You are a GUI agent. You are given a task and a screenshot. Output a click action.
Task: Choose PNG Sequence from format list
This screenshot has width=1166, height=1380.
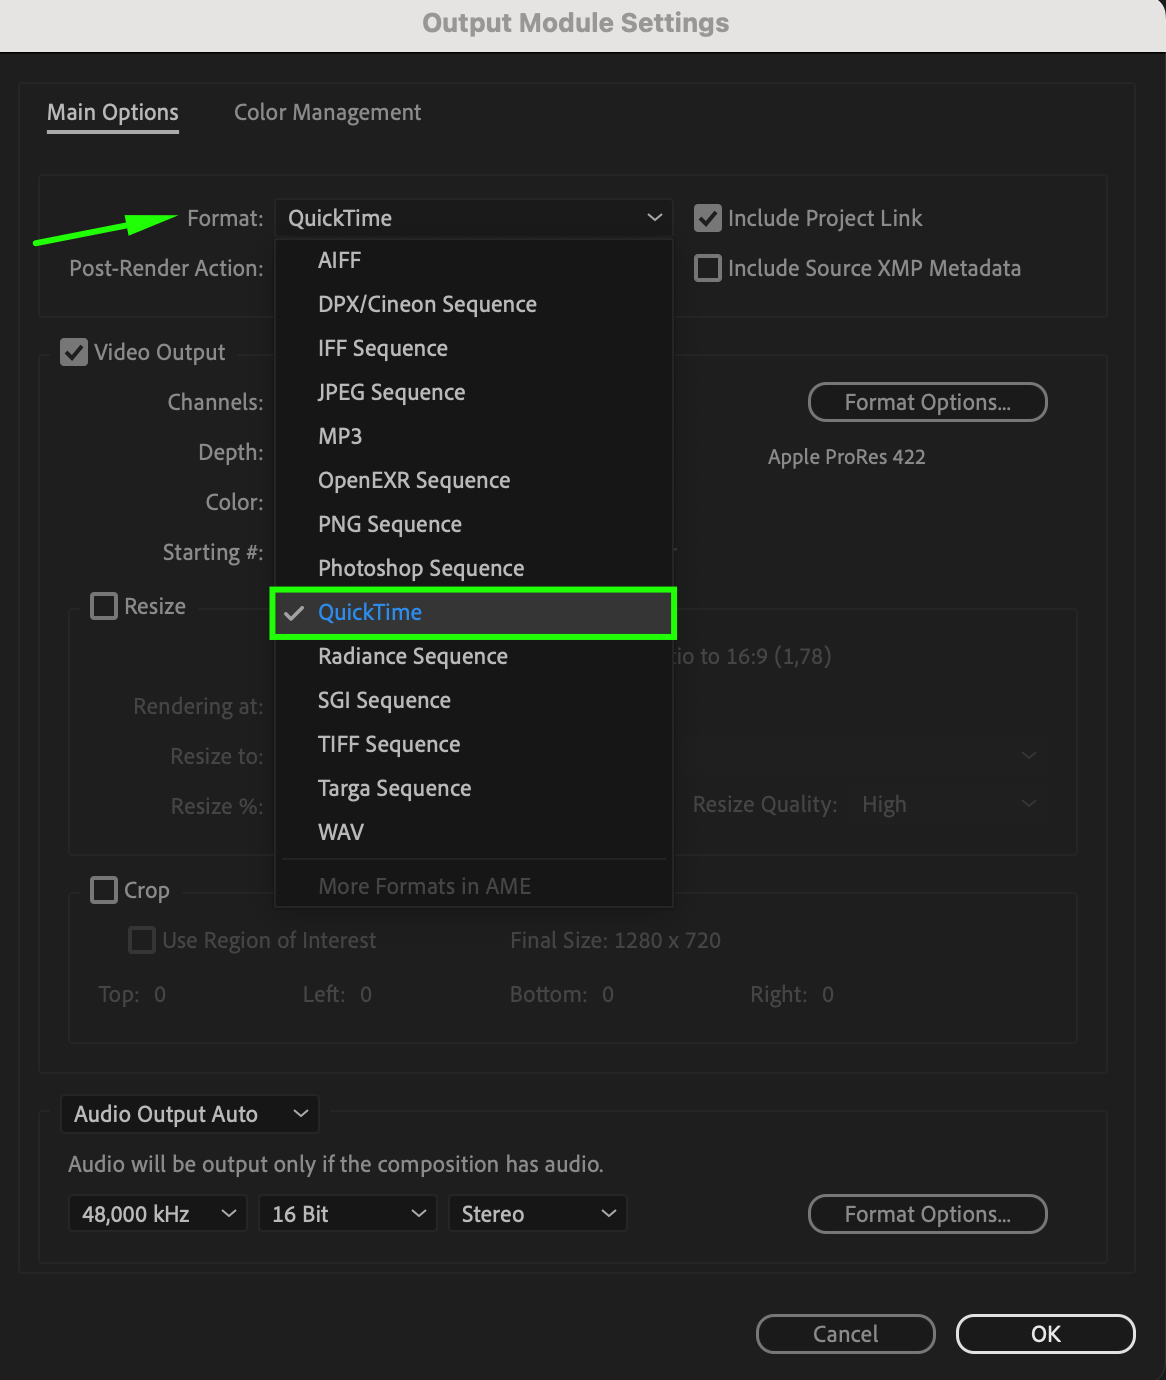pos(390,524)
